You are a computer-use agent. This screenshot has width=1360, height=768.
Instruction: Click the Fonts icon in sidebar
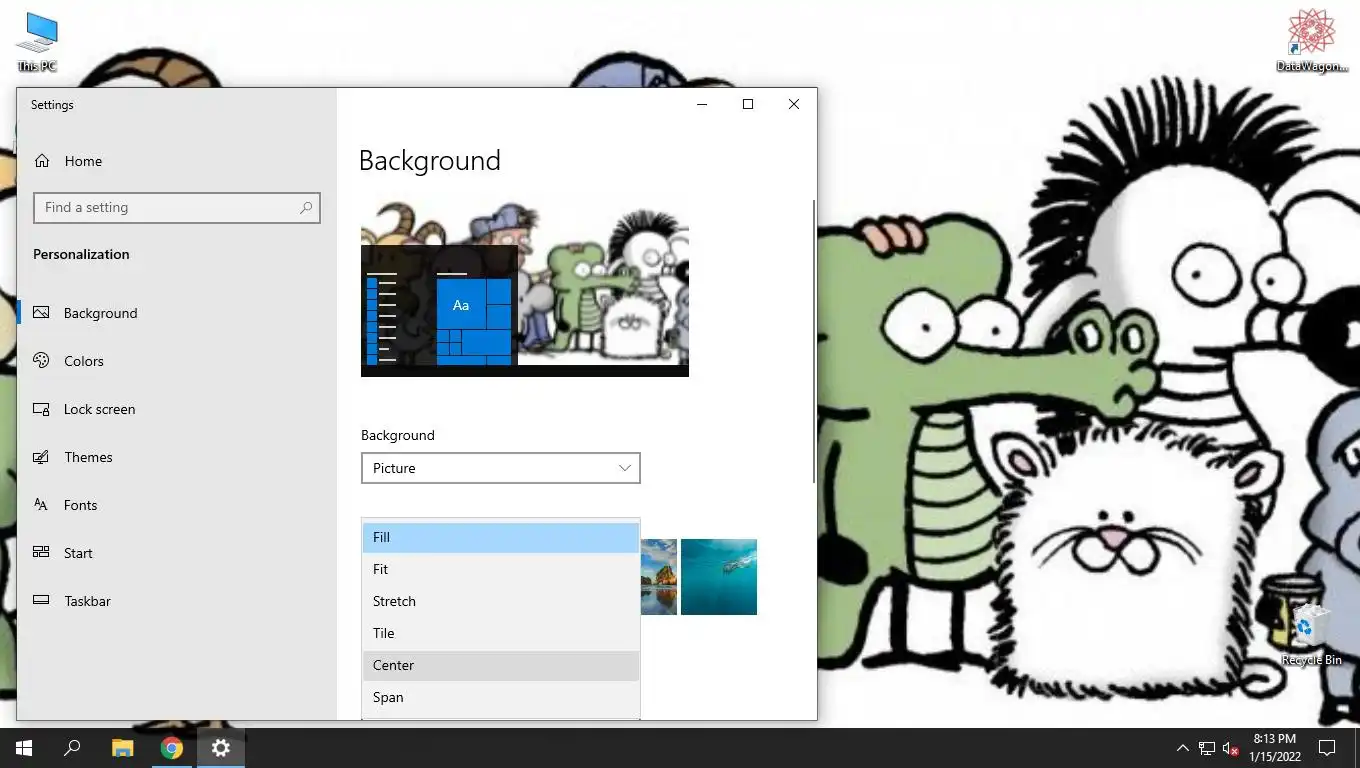click(x=42, y=505)
